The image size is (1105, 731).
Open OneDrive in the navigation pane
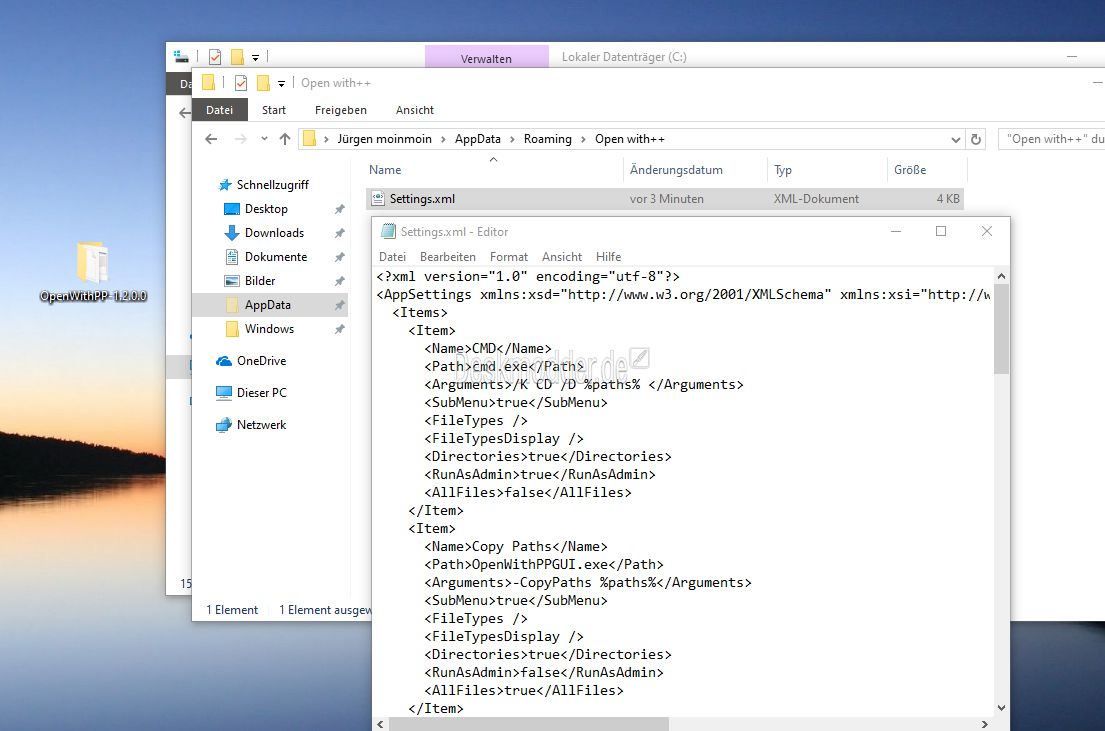coord(261,360)
